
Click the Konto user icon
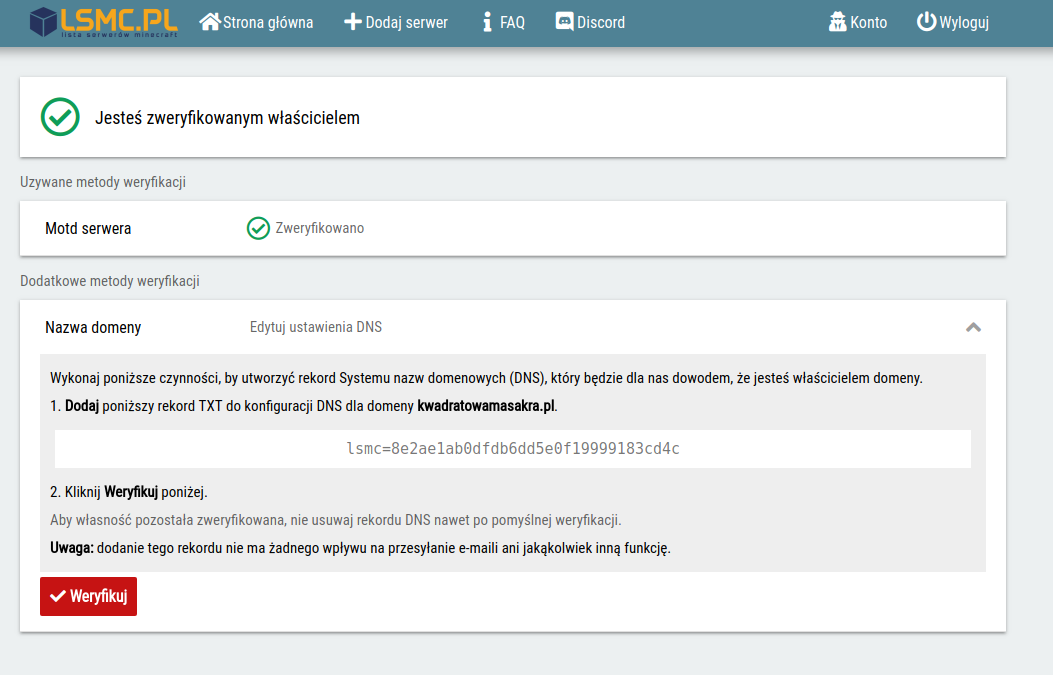(838, 22)
